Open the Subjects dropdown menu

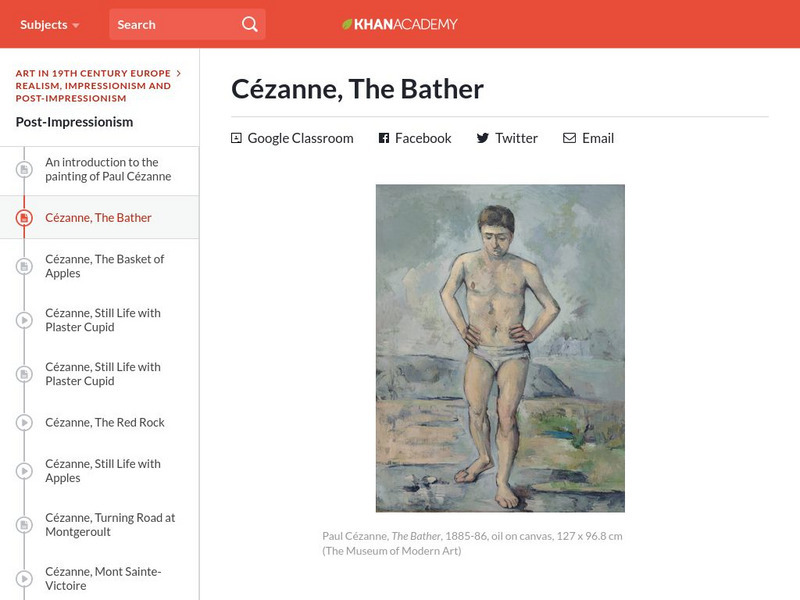click(50, 24)
